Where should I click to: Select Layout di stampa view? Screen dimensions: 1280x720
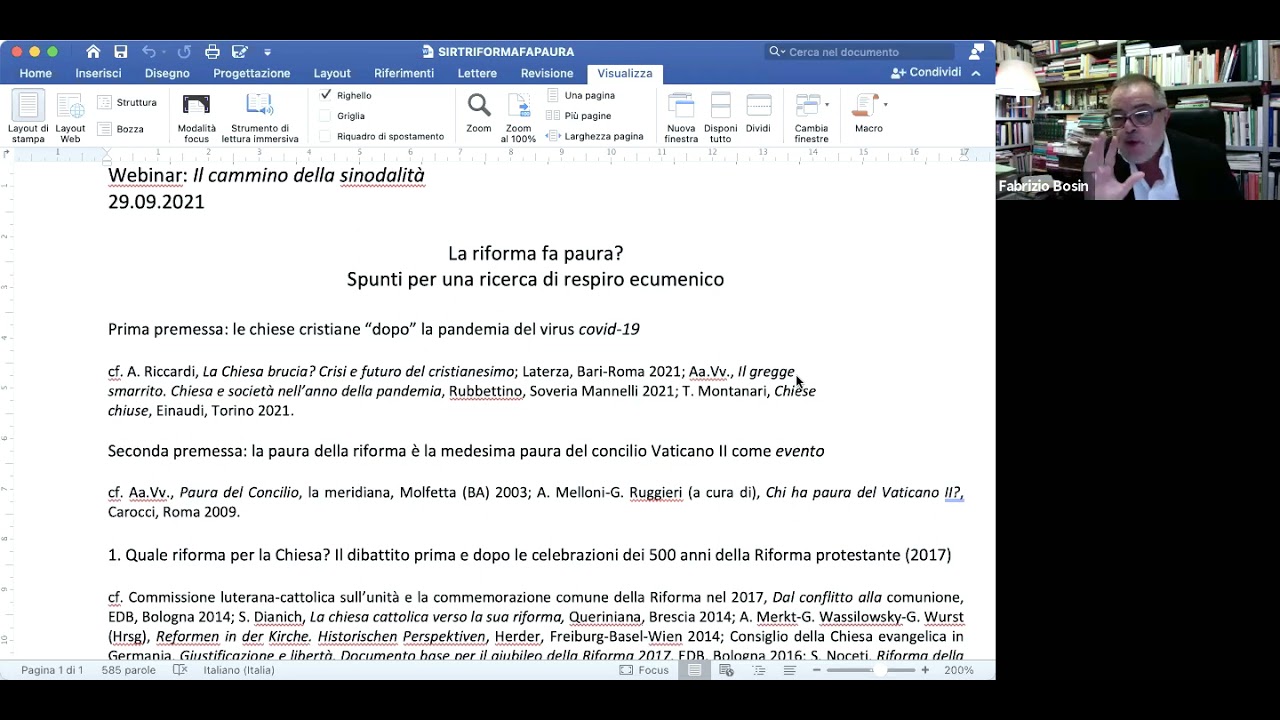pyautogui.click(x=28, y=117)
